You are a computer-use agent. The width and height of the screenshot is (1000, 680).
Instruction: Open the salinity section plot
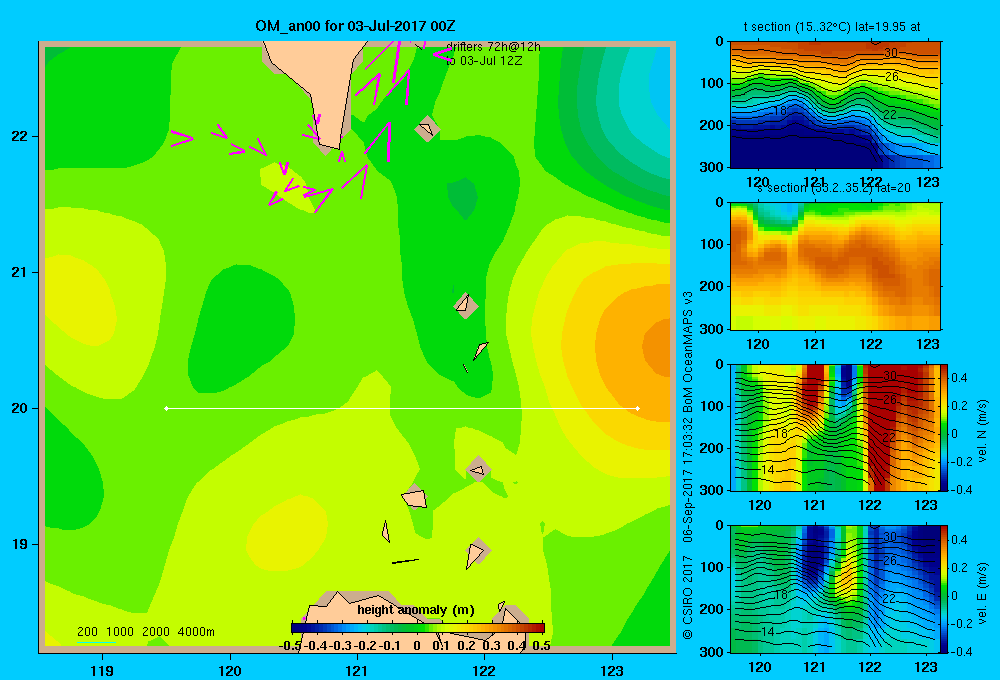tap(835, 266)
